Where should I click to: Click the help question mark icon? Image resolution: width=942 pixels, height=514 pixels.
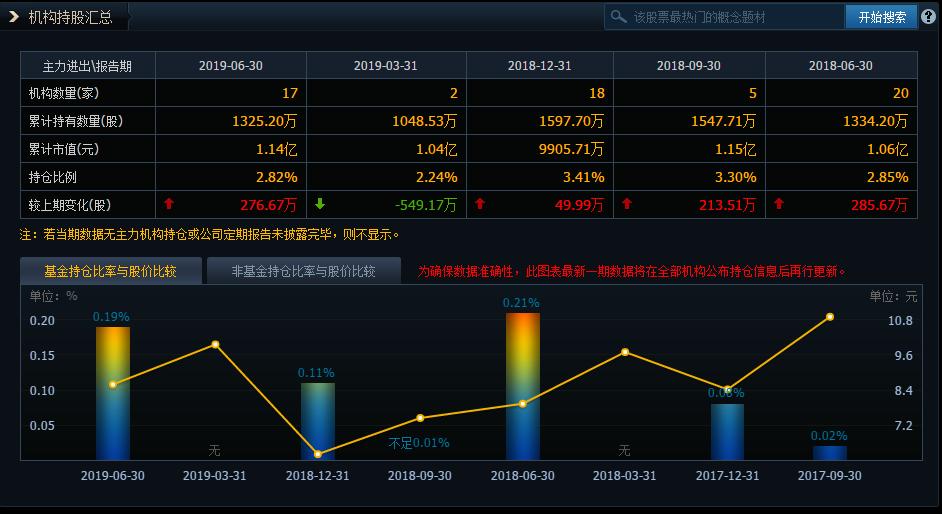[x=928, y=17]
